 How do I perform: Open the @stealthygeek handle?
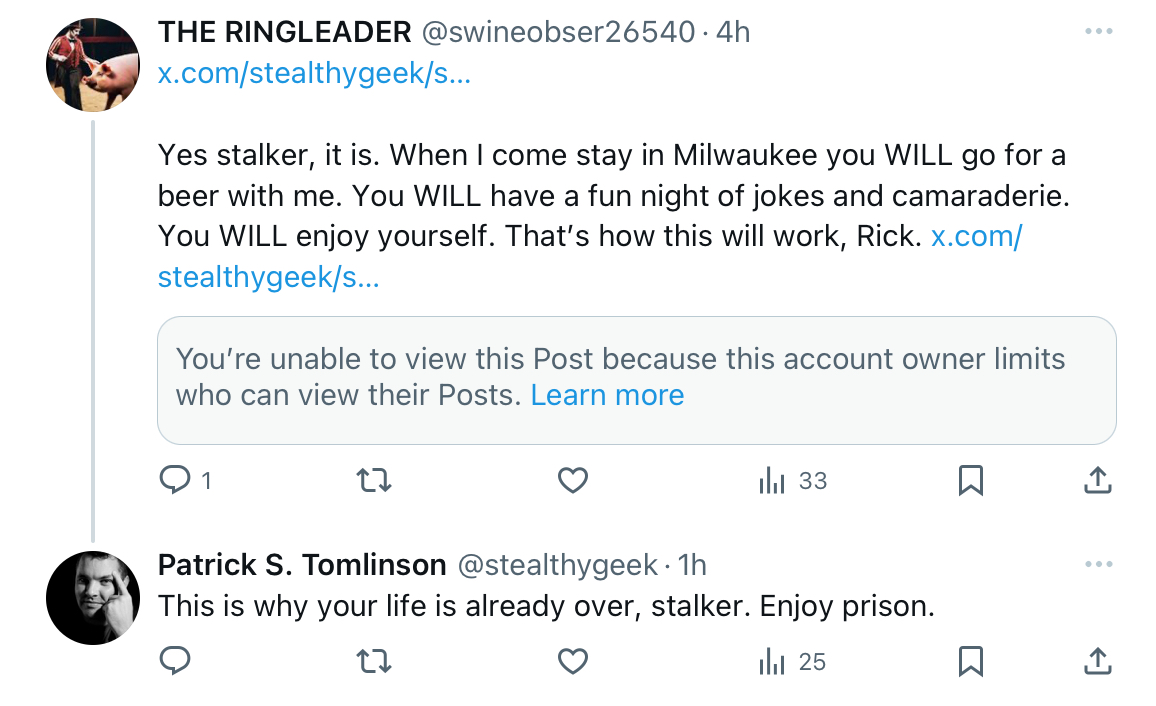click(557, 565)
